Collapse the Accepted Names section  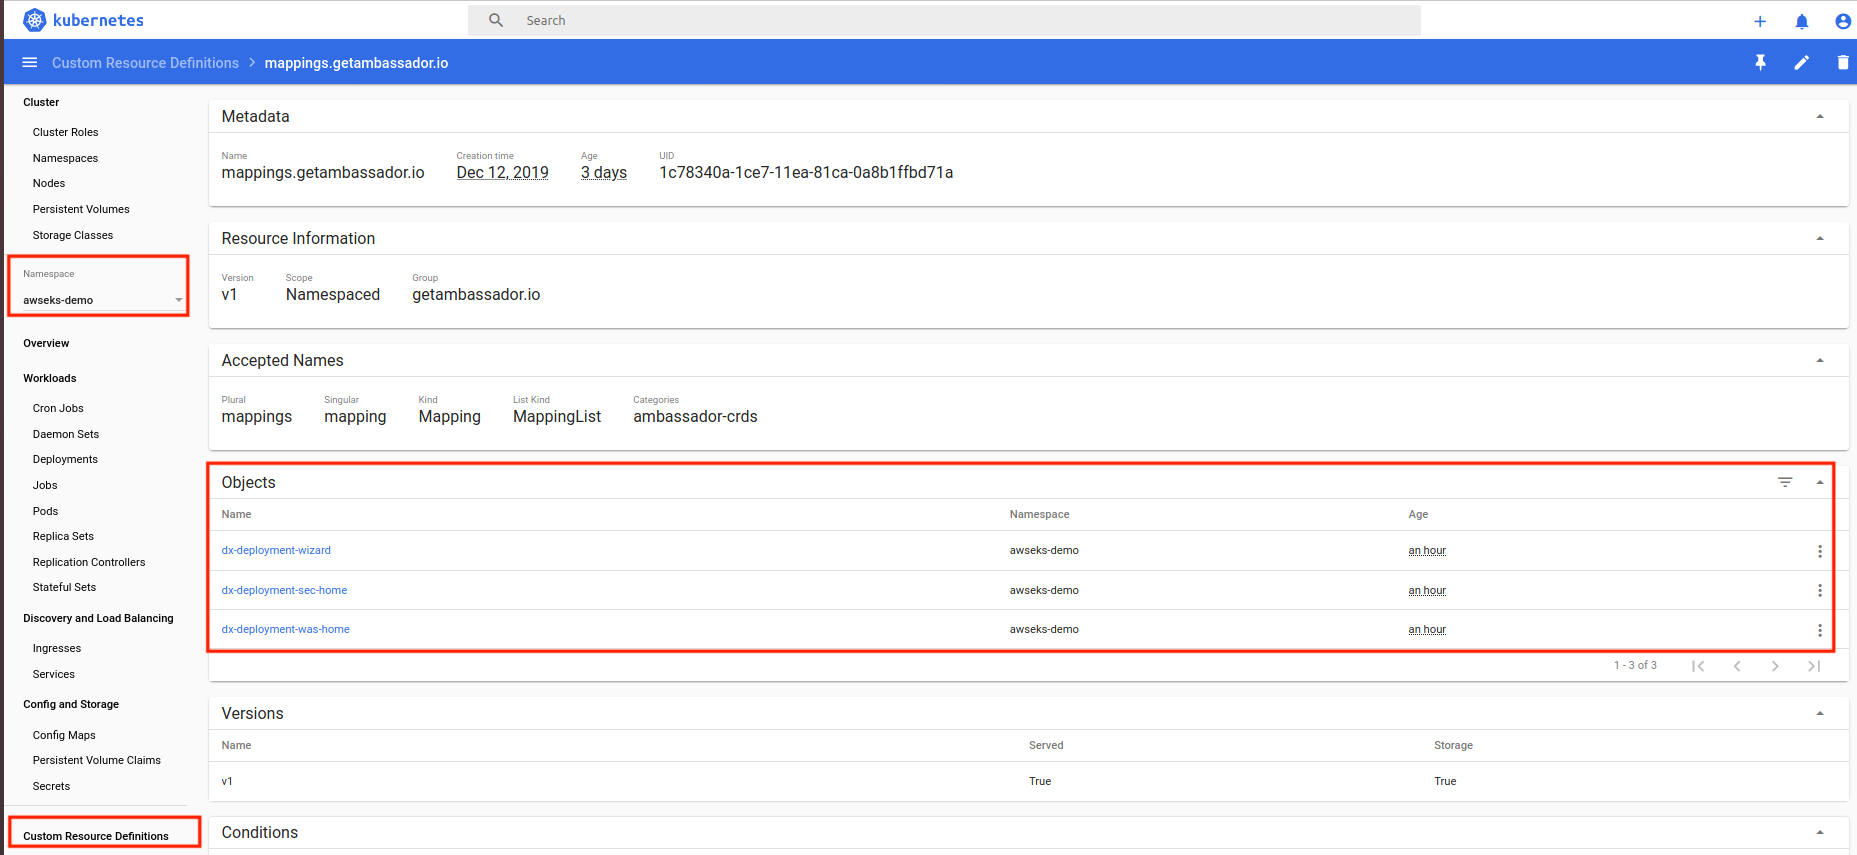click(x=1820, y=361)
